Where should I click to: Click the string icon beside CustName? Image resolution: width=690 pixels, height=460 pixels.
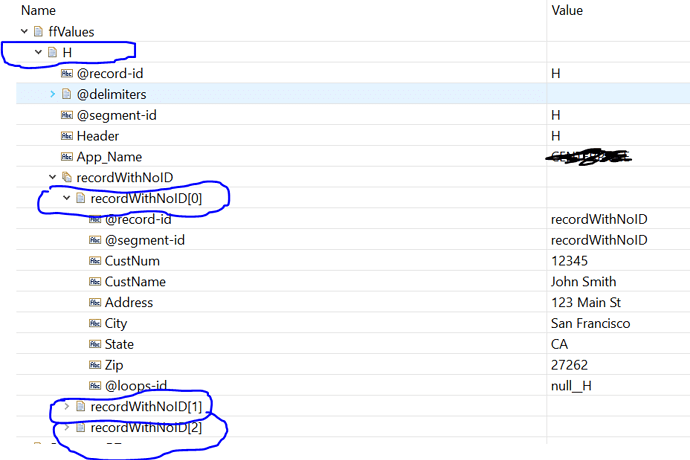[x=95, y=282]
